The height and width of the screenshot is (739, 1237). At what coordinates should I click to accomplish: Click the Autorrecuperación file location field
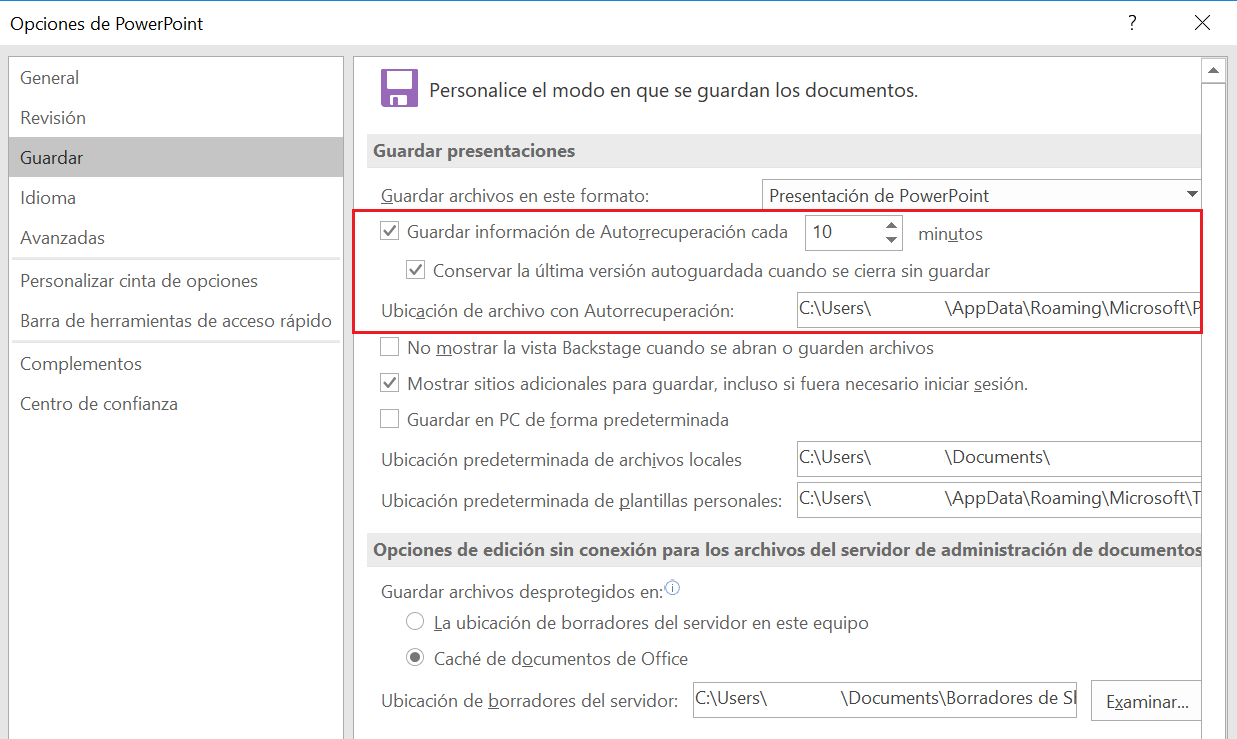pyautogui.click(x=998, y=308)
